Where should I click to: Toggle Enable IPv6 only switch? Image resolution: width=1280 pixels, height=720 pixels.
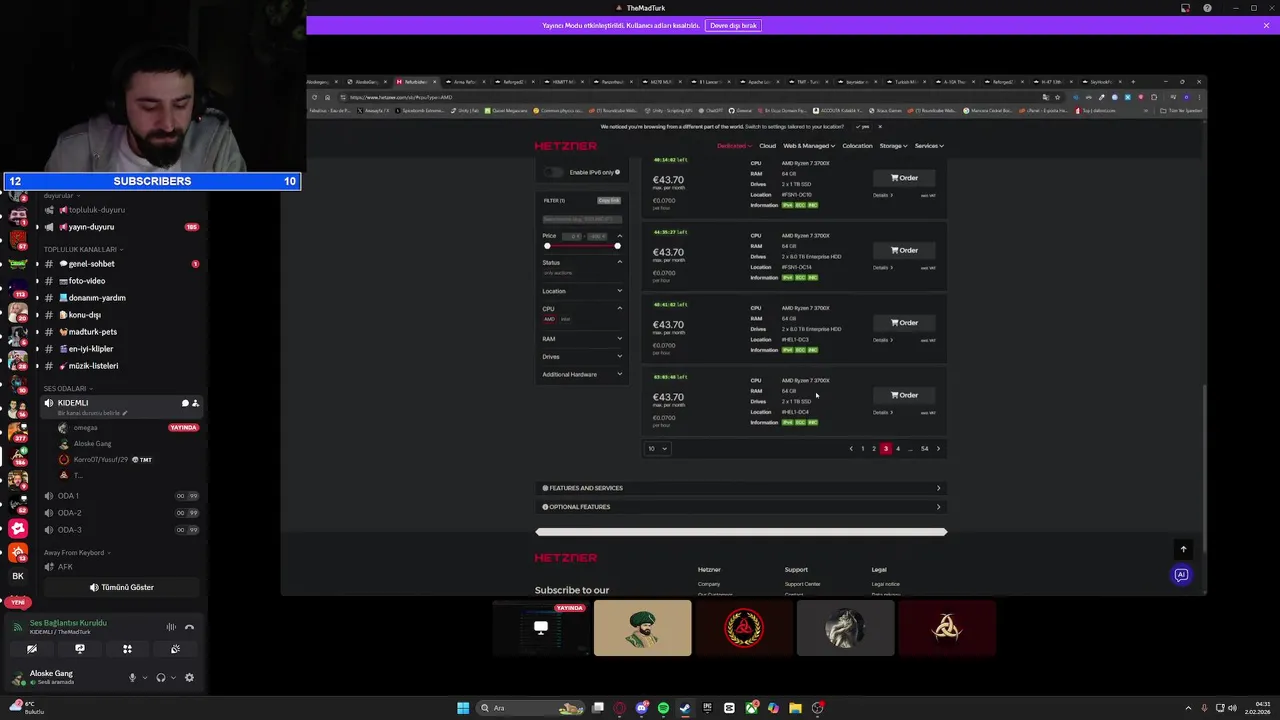pyautogui.click(x=553, y=172)
